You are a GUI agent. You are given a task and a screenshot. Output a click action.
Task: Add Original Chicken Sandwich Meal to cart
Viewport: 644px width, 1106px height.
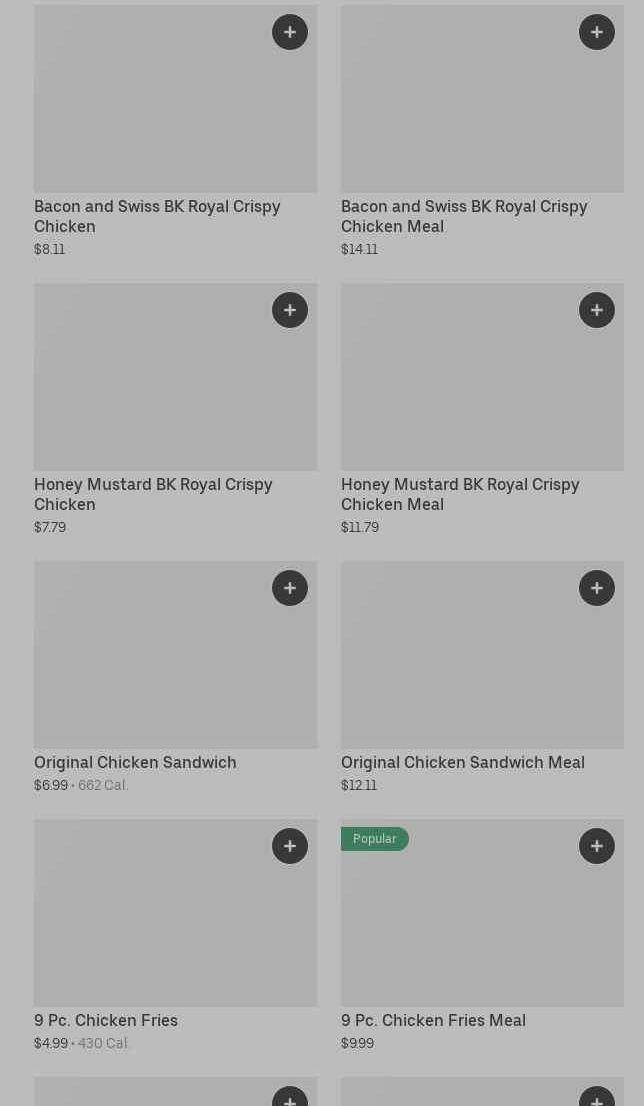(597, 588)
